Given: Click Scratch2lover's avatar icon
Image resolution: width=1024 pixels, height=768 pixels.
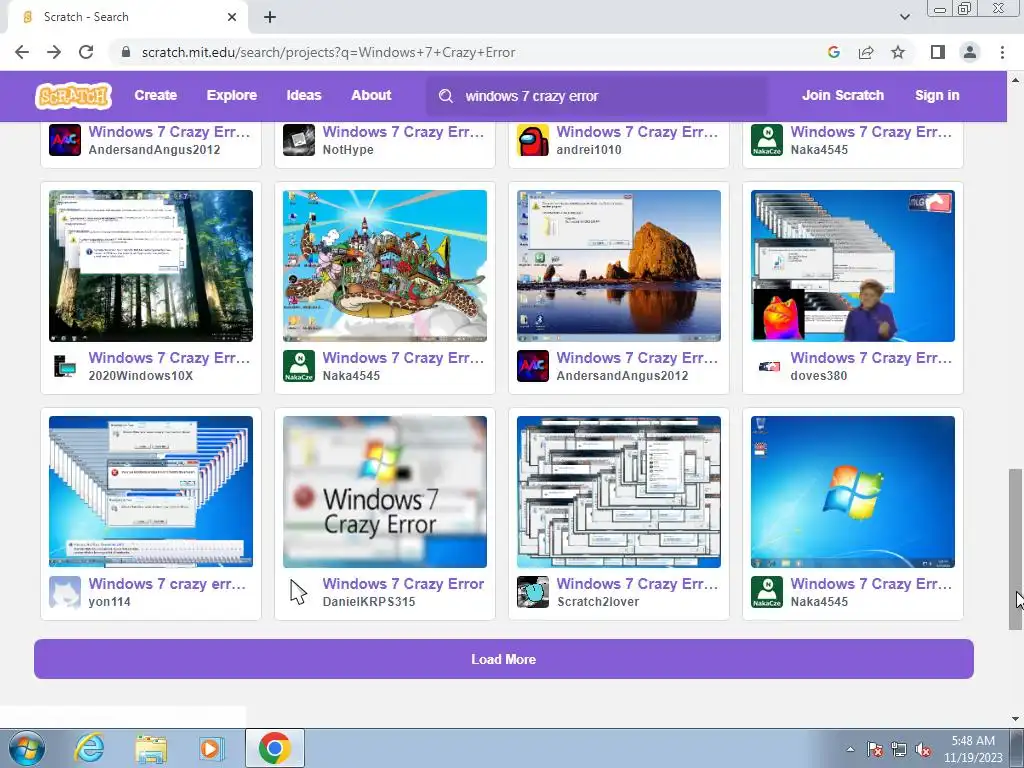Looking at the screenshot, I should pyautogui.click(x=533, y=592).
